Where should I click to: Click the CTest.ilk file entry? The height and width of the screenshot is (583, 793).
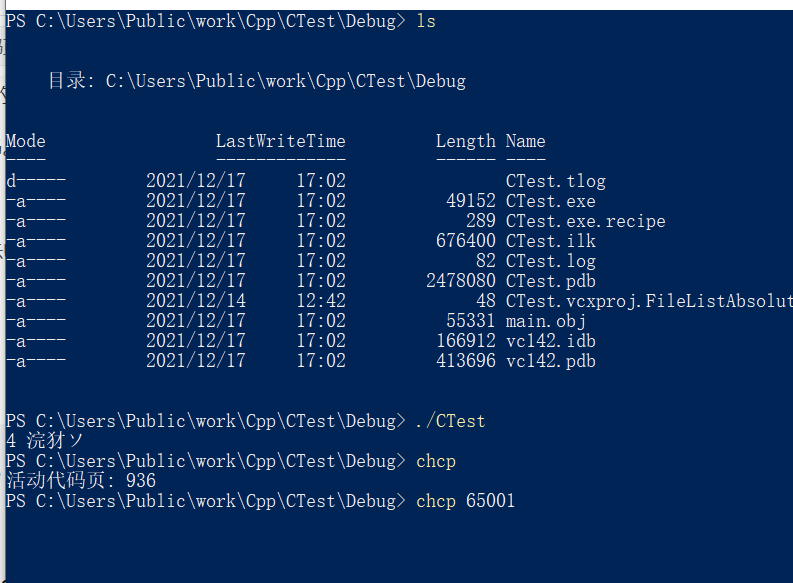[x=550, y=241]
